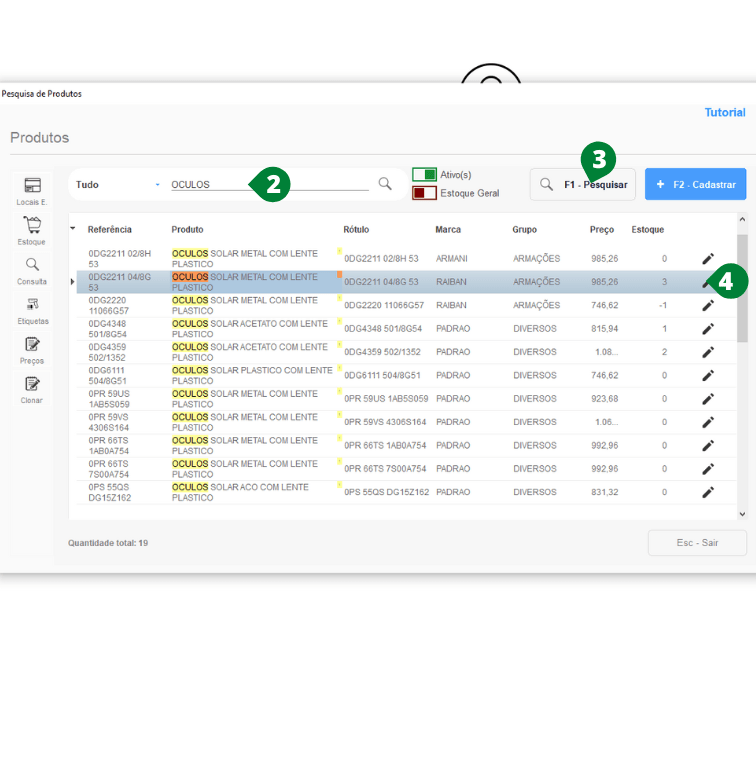This screenshot has width=756, height=760.
Task: Sort by Preço column header
Action: tap(602, 229)
